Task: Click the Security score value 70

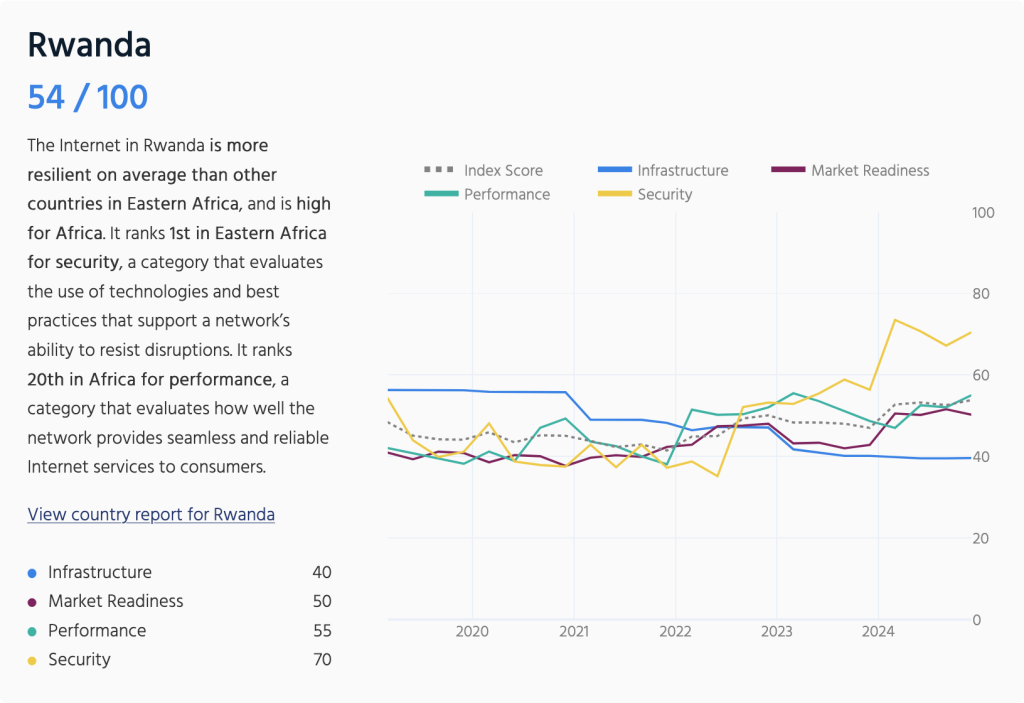Action: [x=321, y=660]
